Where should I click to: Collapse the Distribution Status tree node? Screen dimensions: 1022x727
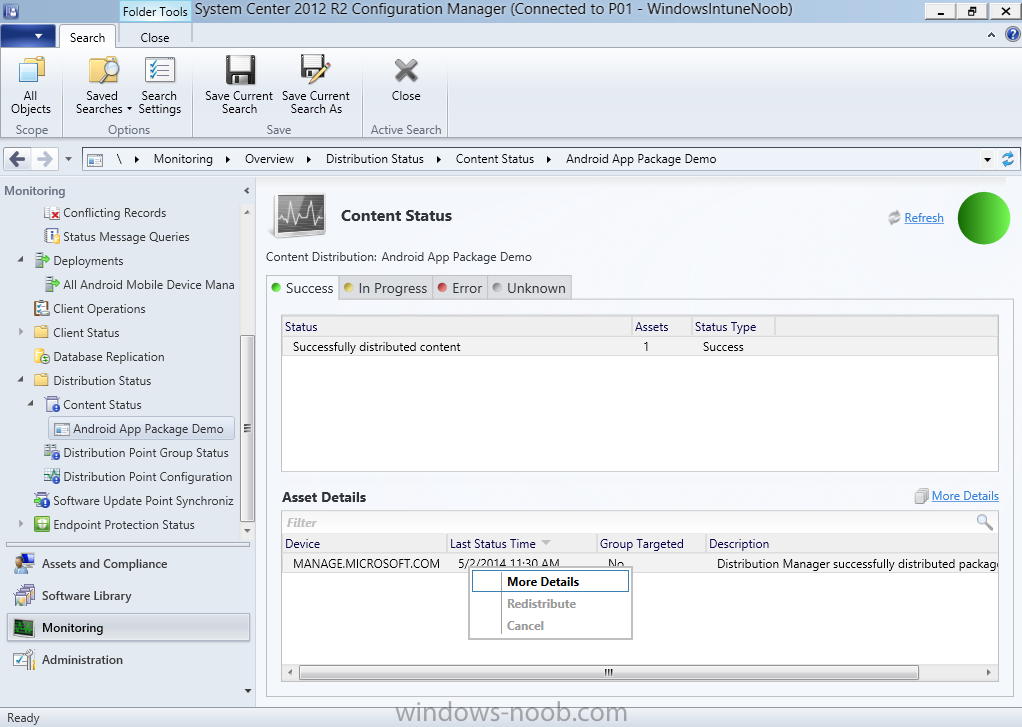[x=21, y=380]
